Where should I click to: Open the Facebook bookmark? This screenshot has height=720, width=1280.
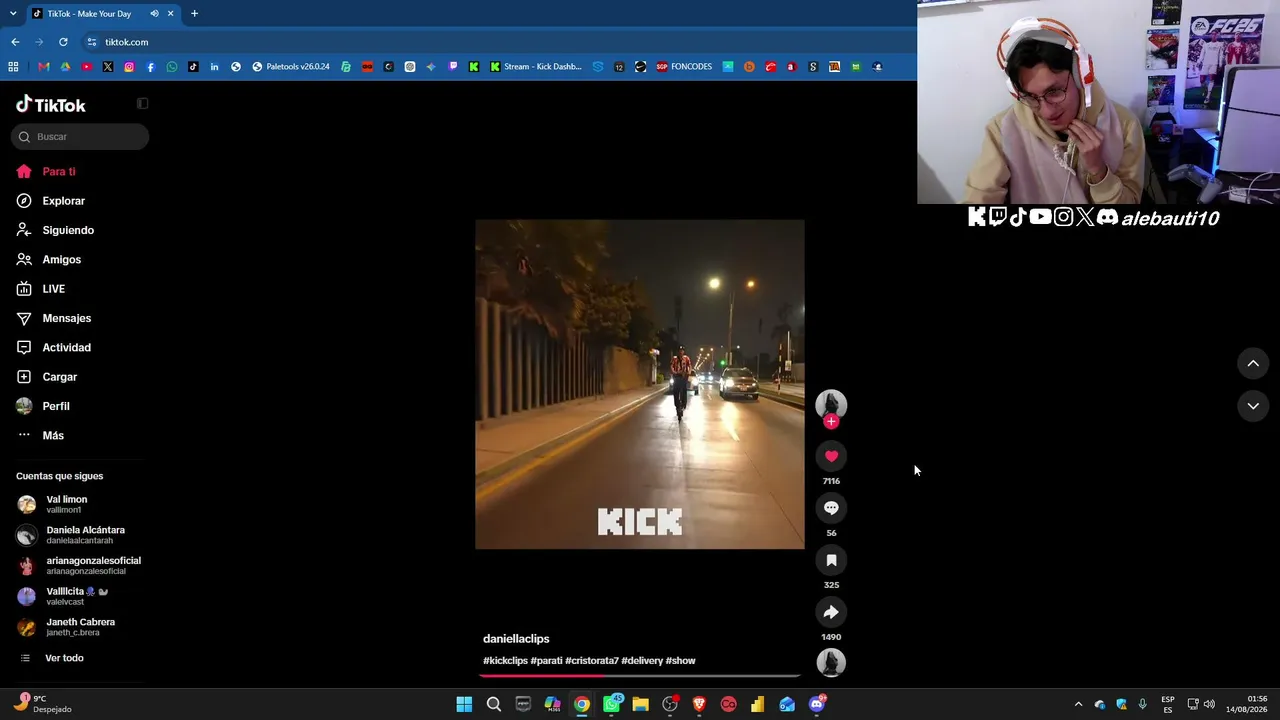click(150, 67)
